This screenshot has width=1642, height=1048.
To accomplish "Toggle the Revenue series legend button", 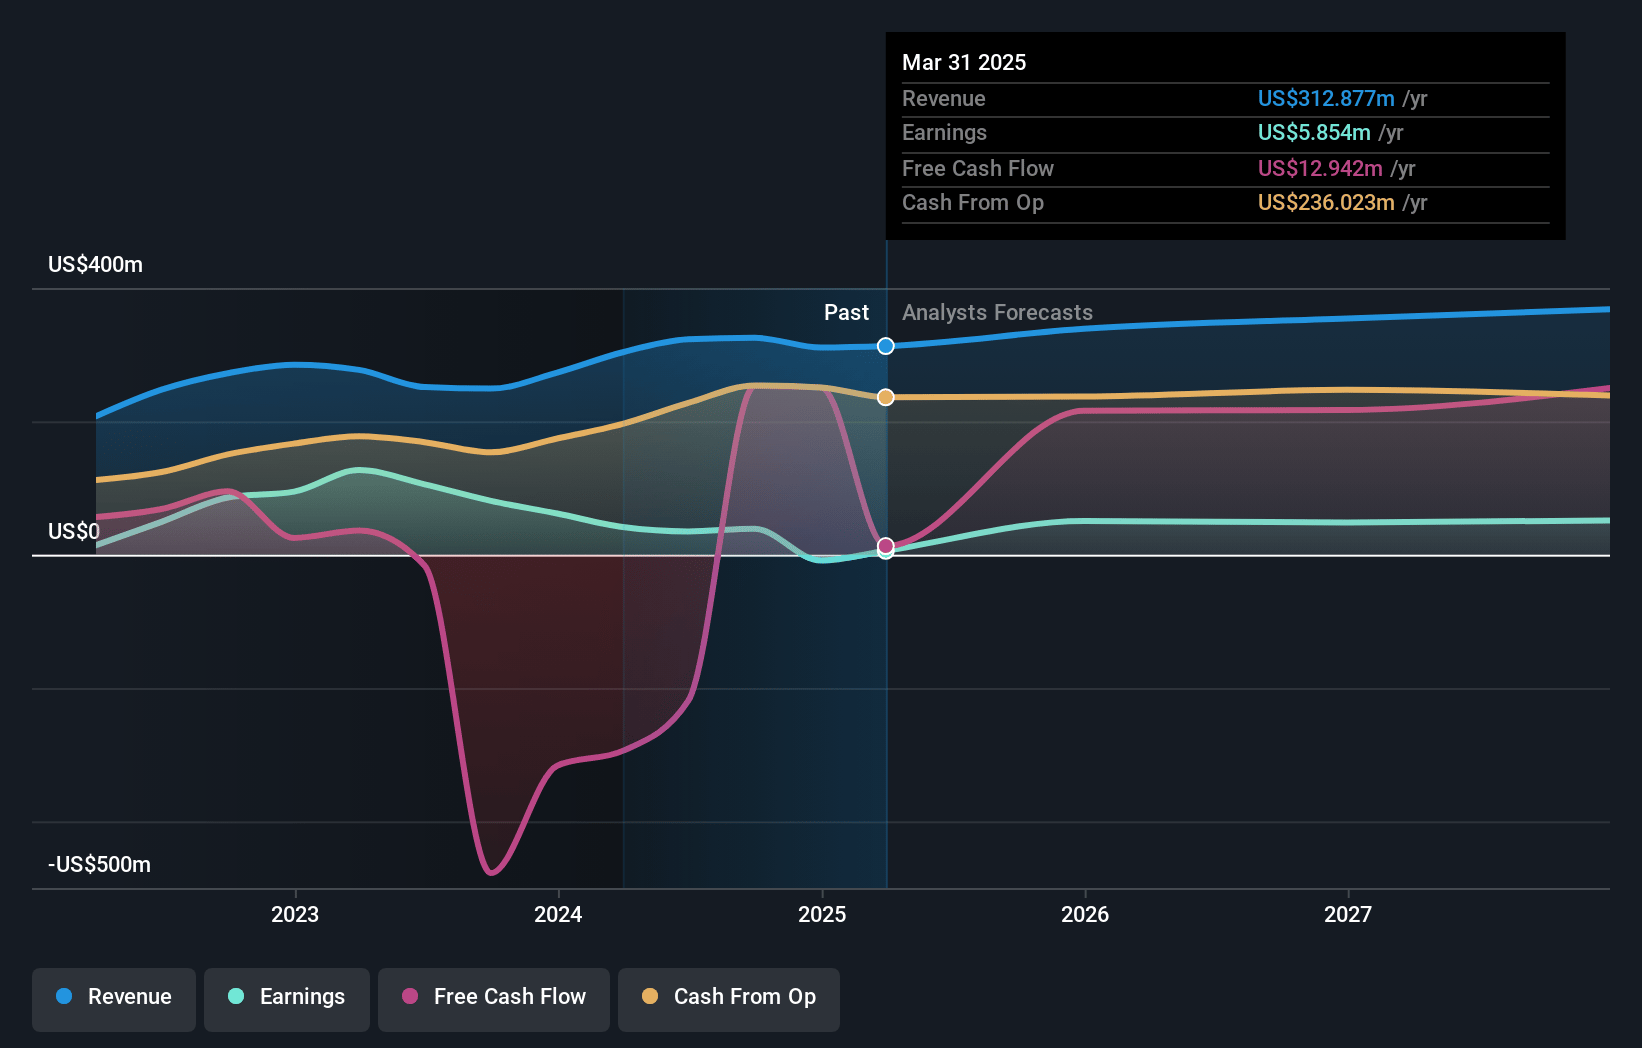I will [114, 999].
